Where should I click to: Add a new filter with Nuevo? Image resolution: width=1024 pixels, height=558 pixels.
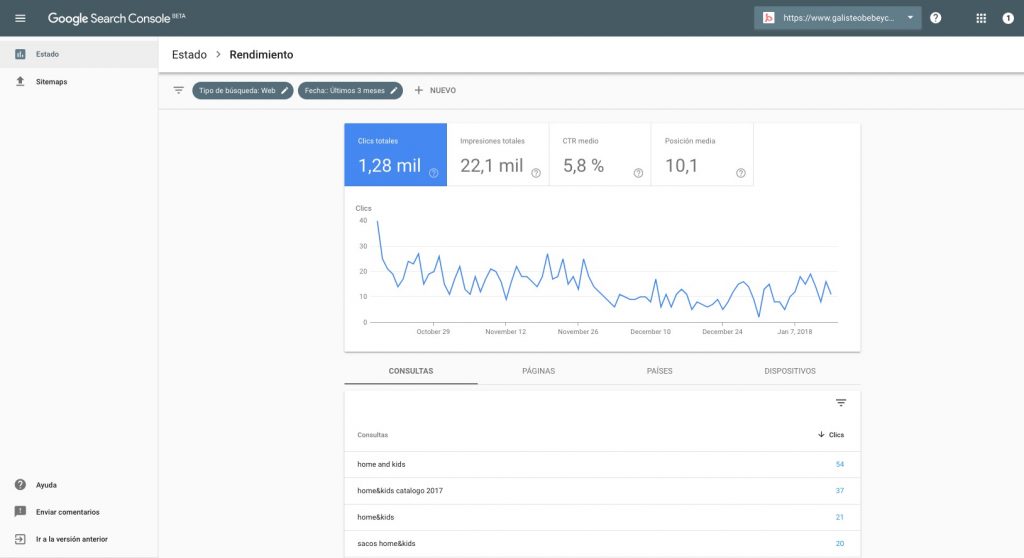tap(435, 90)
